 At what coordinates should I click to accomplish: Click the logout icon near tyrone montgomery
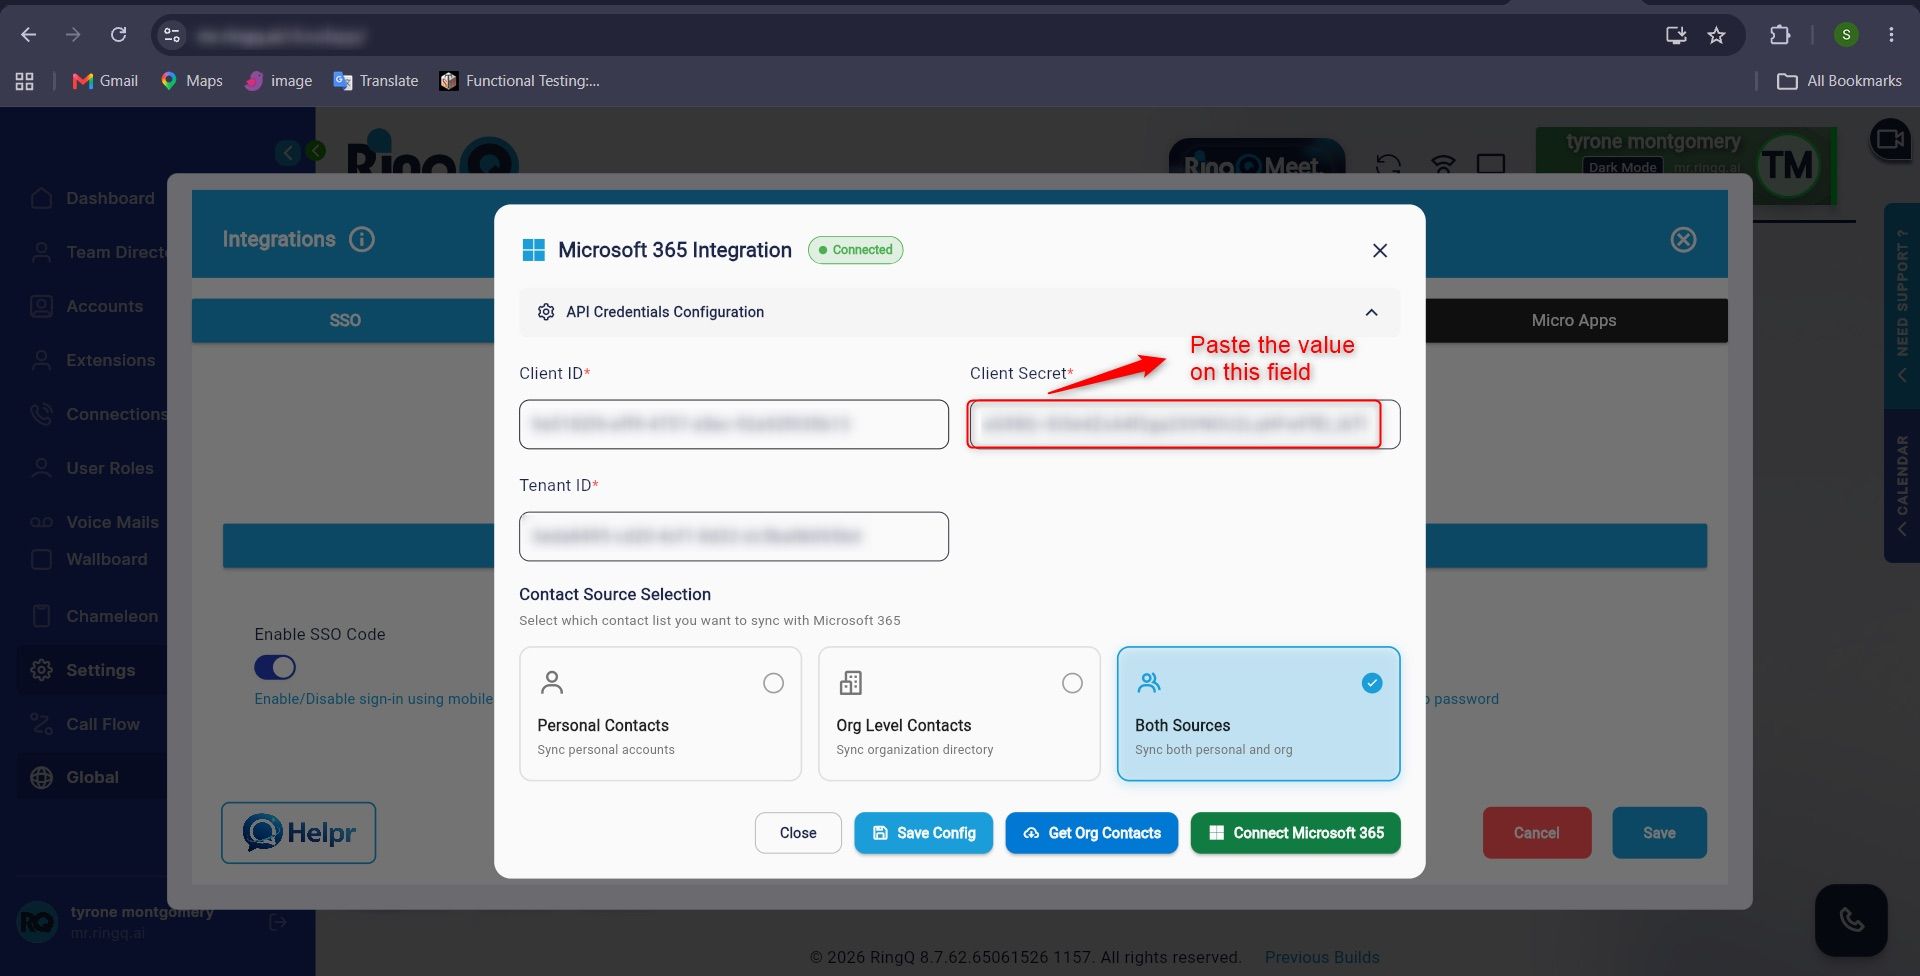coord(279,922)
